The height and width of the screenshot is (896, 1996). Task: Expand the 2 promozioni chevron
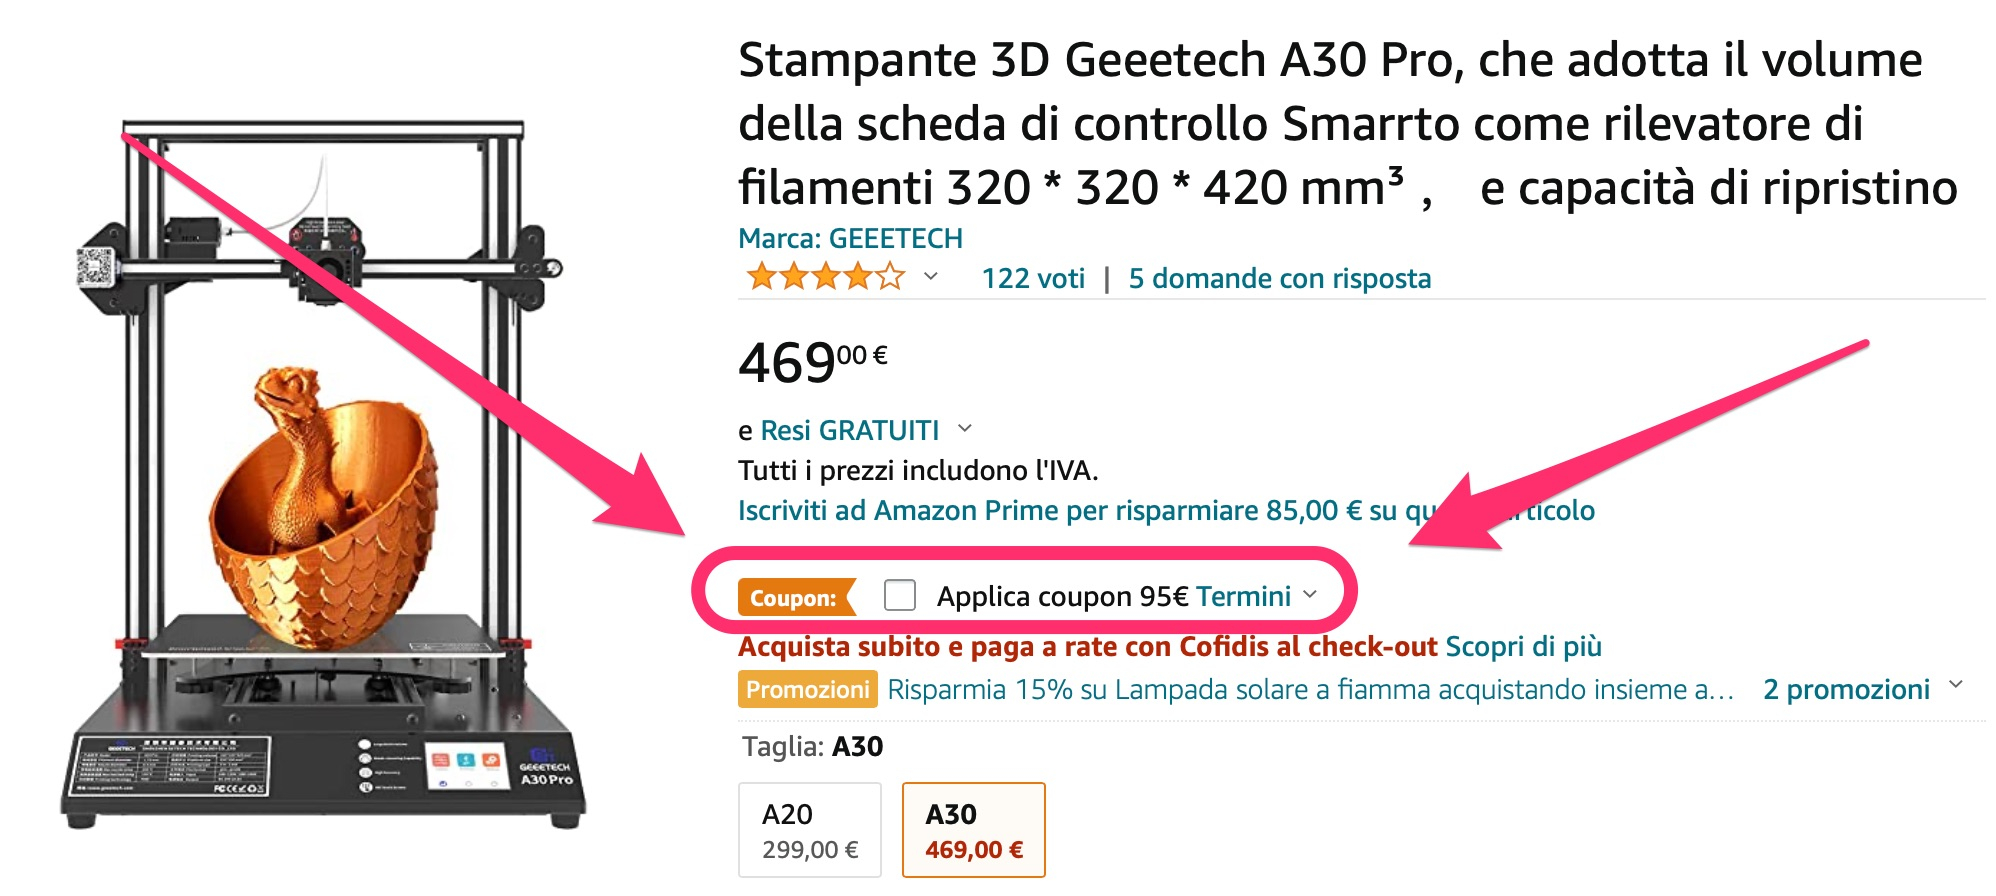tap(1956, 687)
